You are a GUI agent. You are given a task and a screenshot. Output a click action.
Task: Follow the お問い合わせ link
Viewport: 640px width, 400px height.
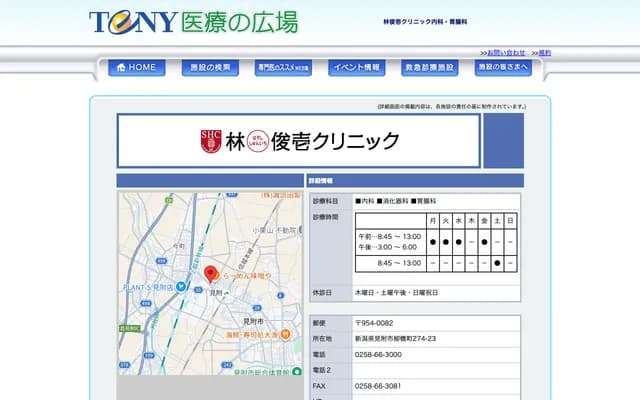click(506, 53)
